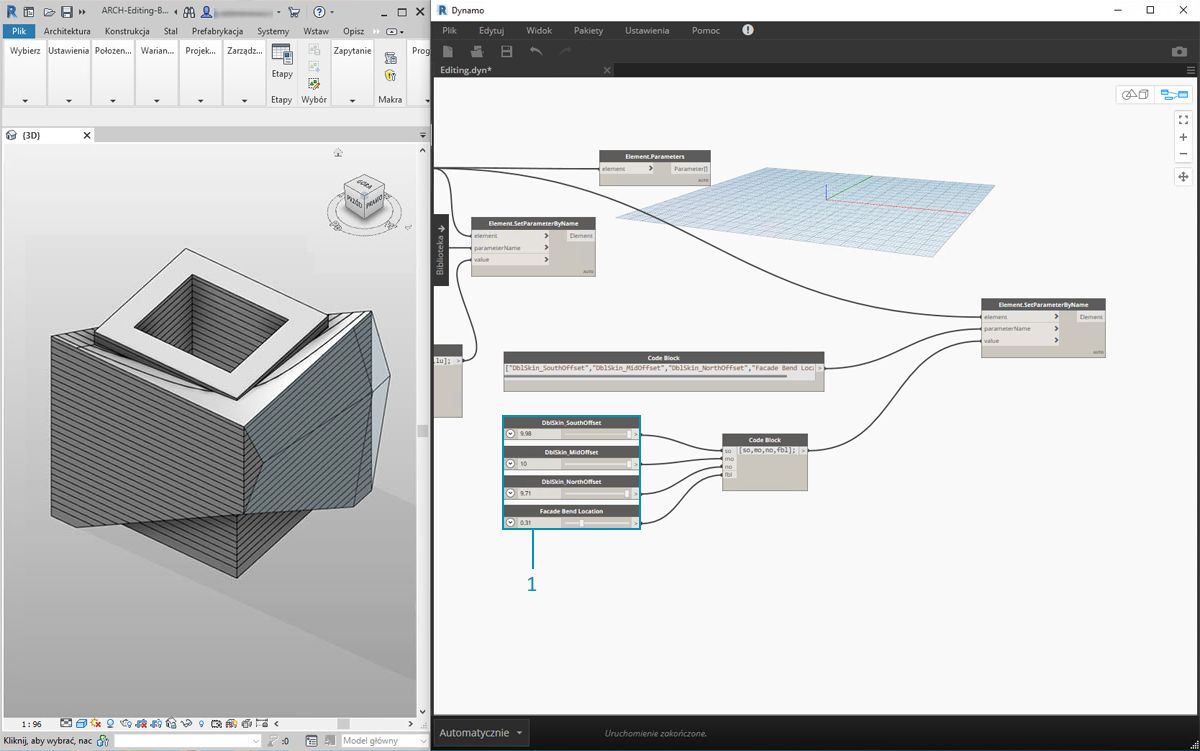This screenshot has width=1200, height=751.
Task: Open Revit help with question mark icon
Action: pos(319,12)
